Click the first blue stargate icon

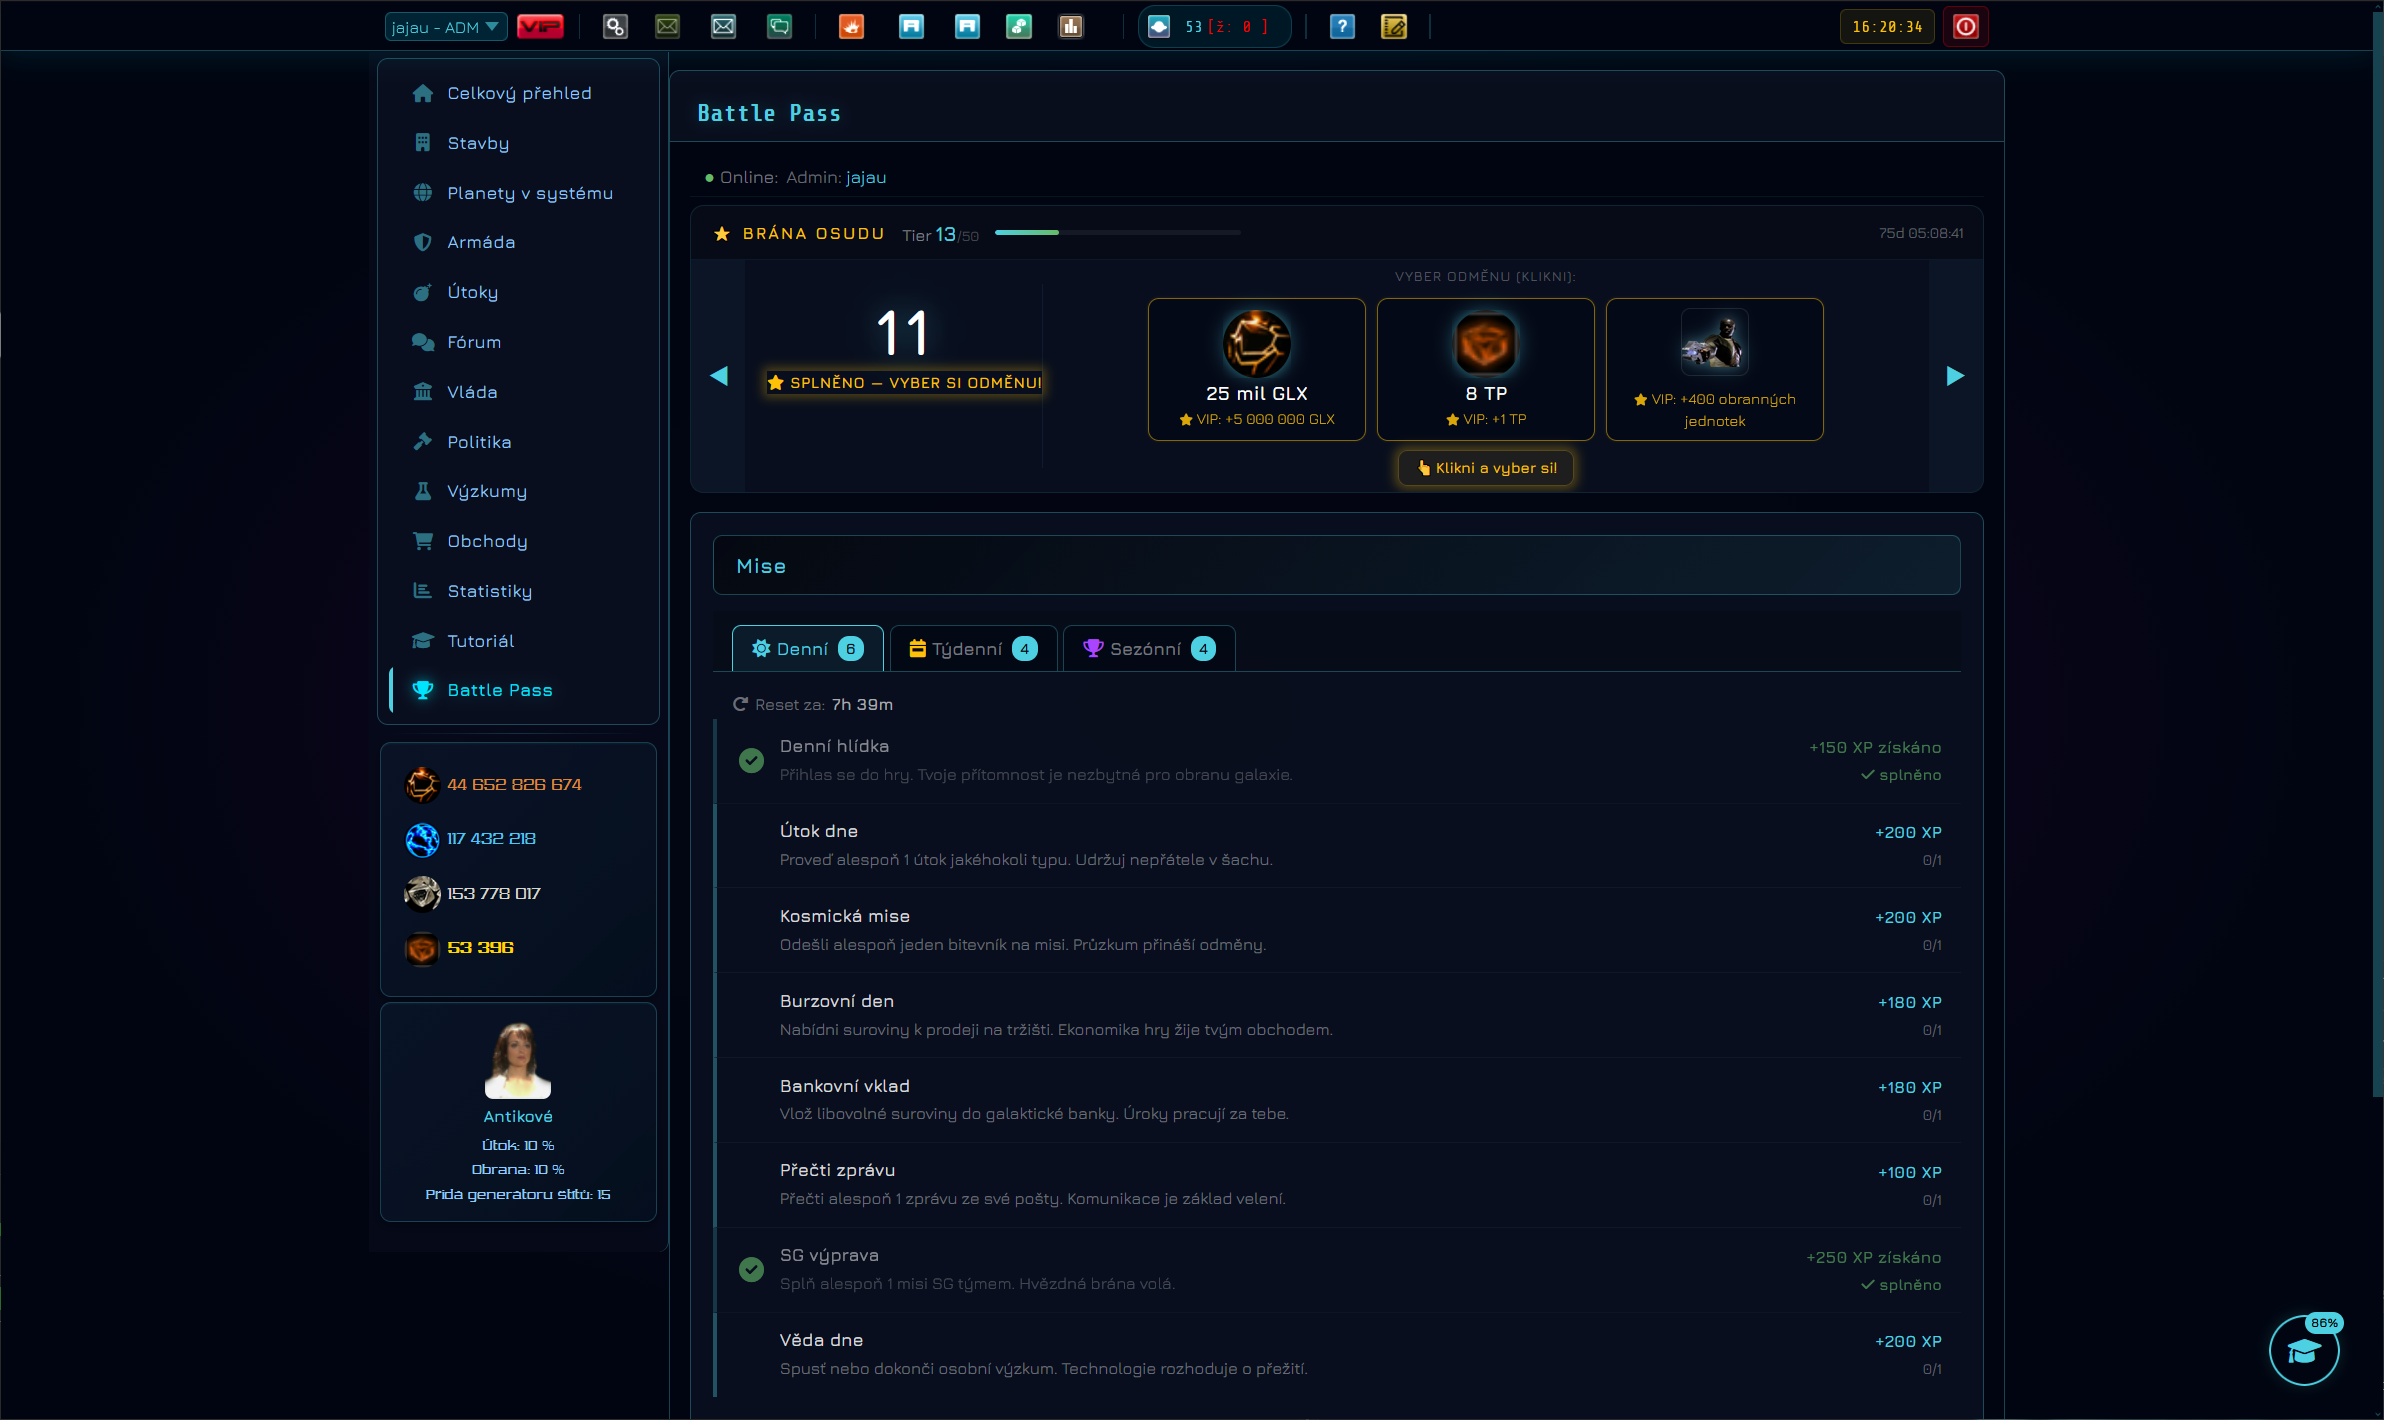911,27
